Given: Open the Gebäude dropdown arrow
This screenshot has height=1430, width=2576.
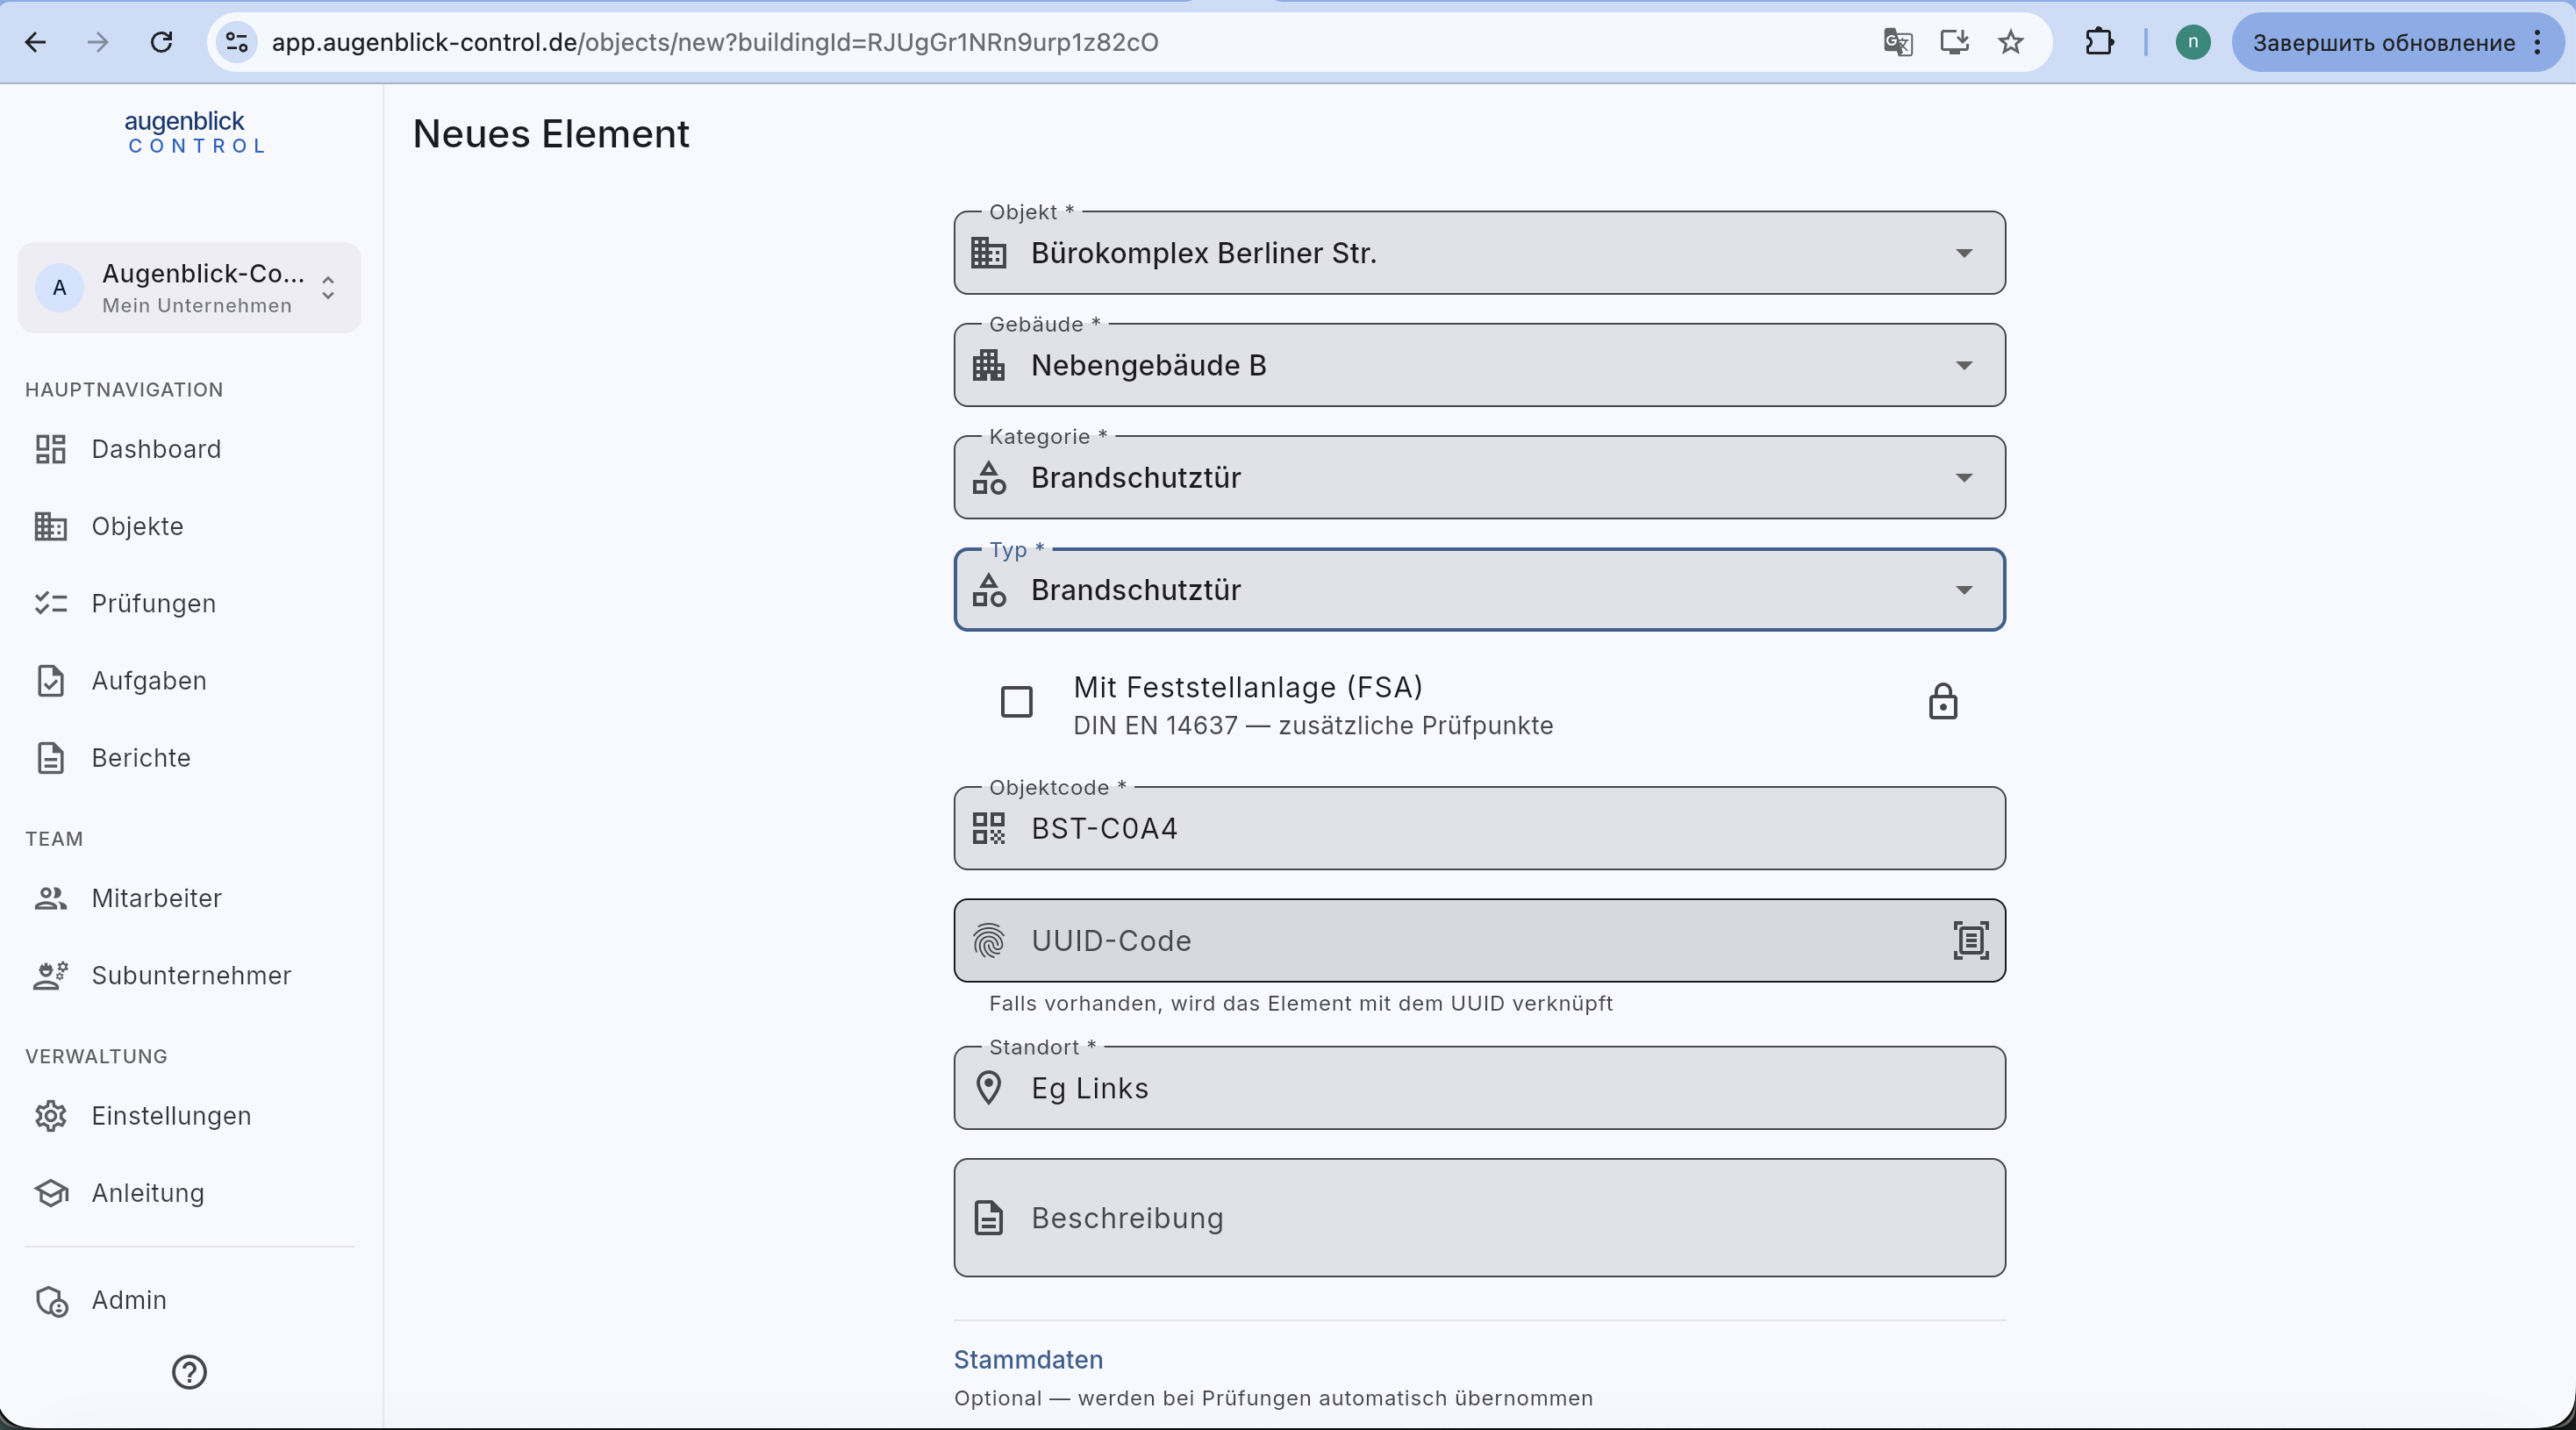Looking at the screenshot, I should [x=1964, y=365].
